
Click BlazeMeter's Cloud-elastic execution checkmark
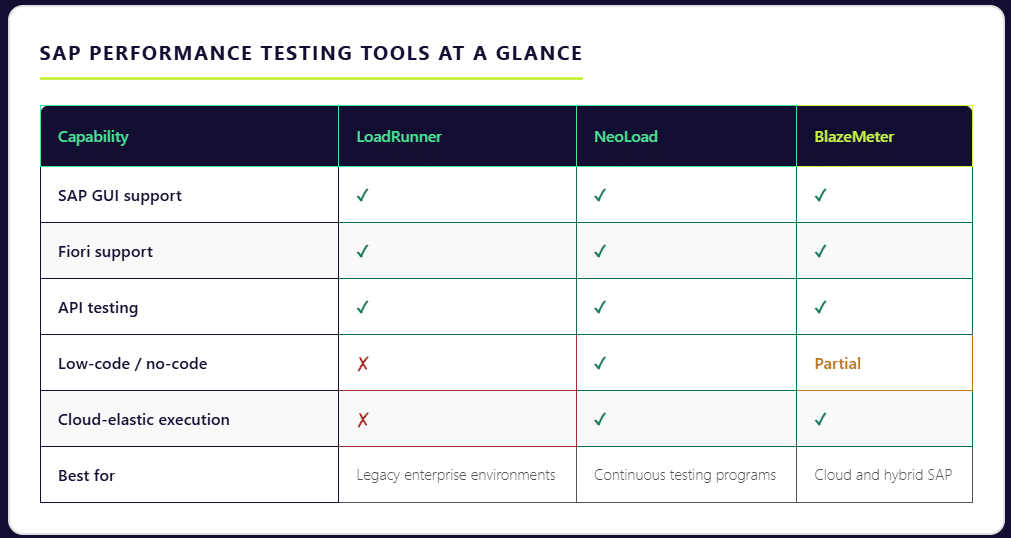[x=820, y=419]
